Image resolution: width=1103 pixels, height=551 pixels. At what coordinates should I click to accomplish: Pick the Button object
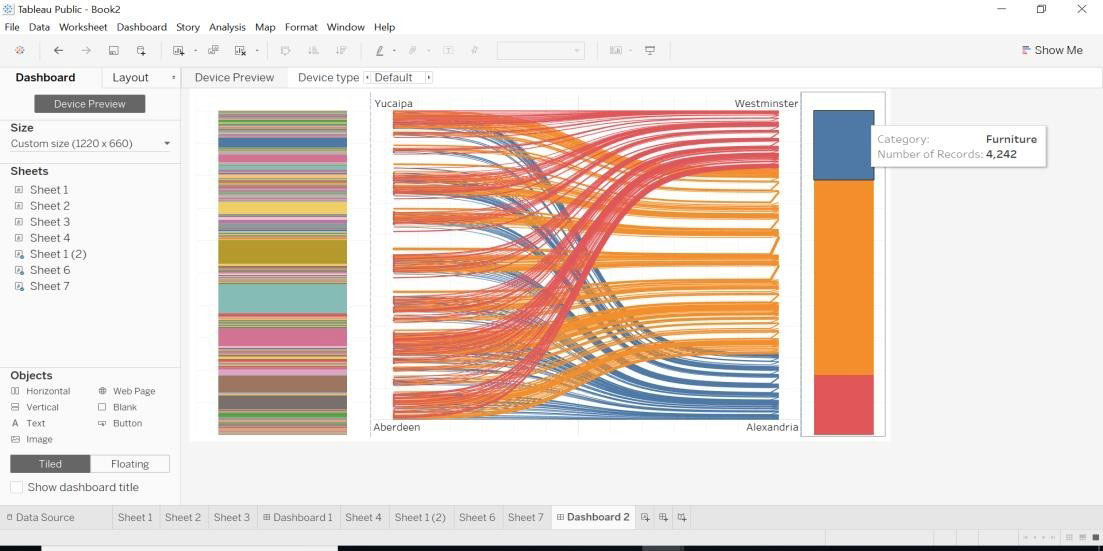(120, 424)
